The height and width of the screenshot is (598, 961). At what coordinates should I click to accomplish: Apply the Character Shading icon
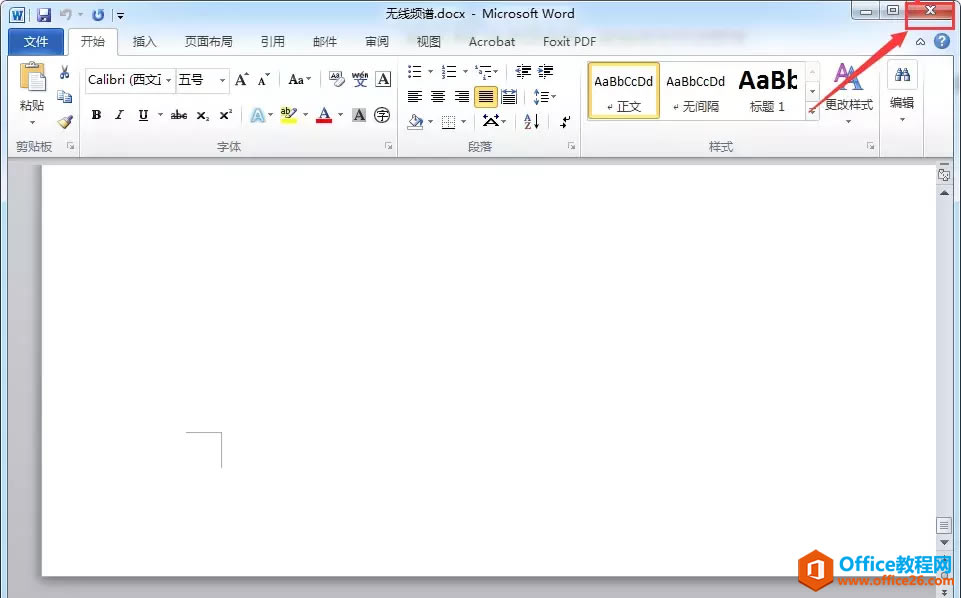tap(359, 115)
